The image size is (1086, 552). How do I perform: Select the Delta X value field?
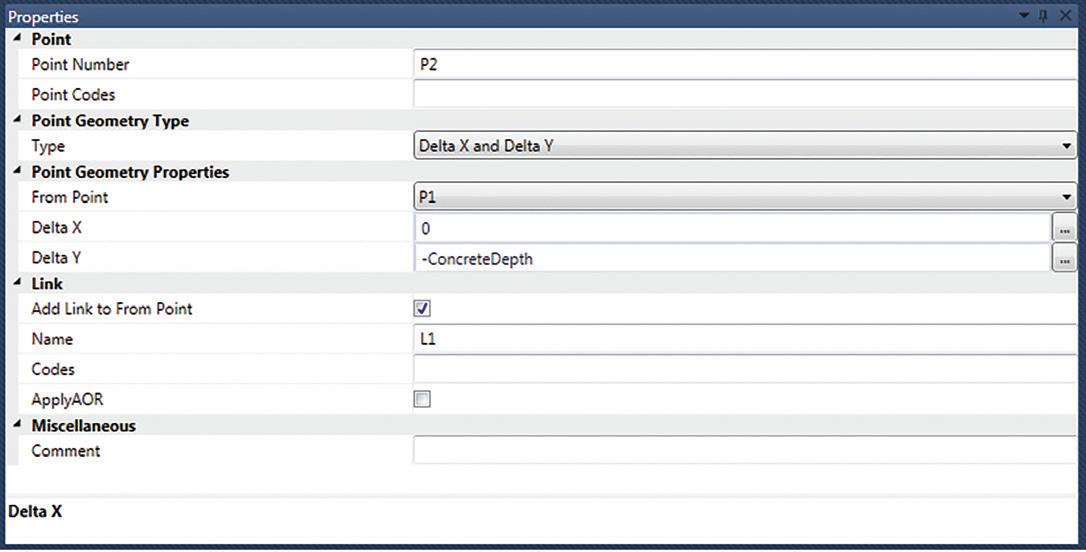[733, 228]
